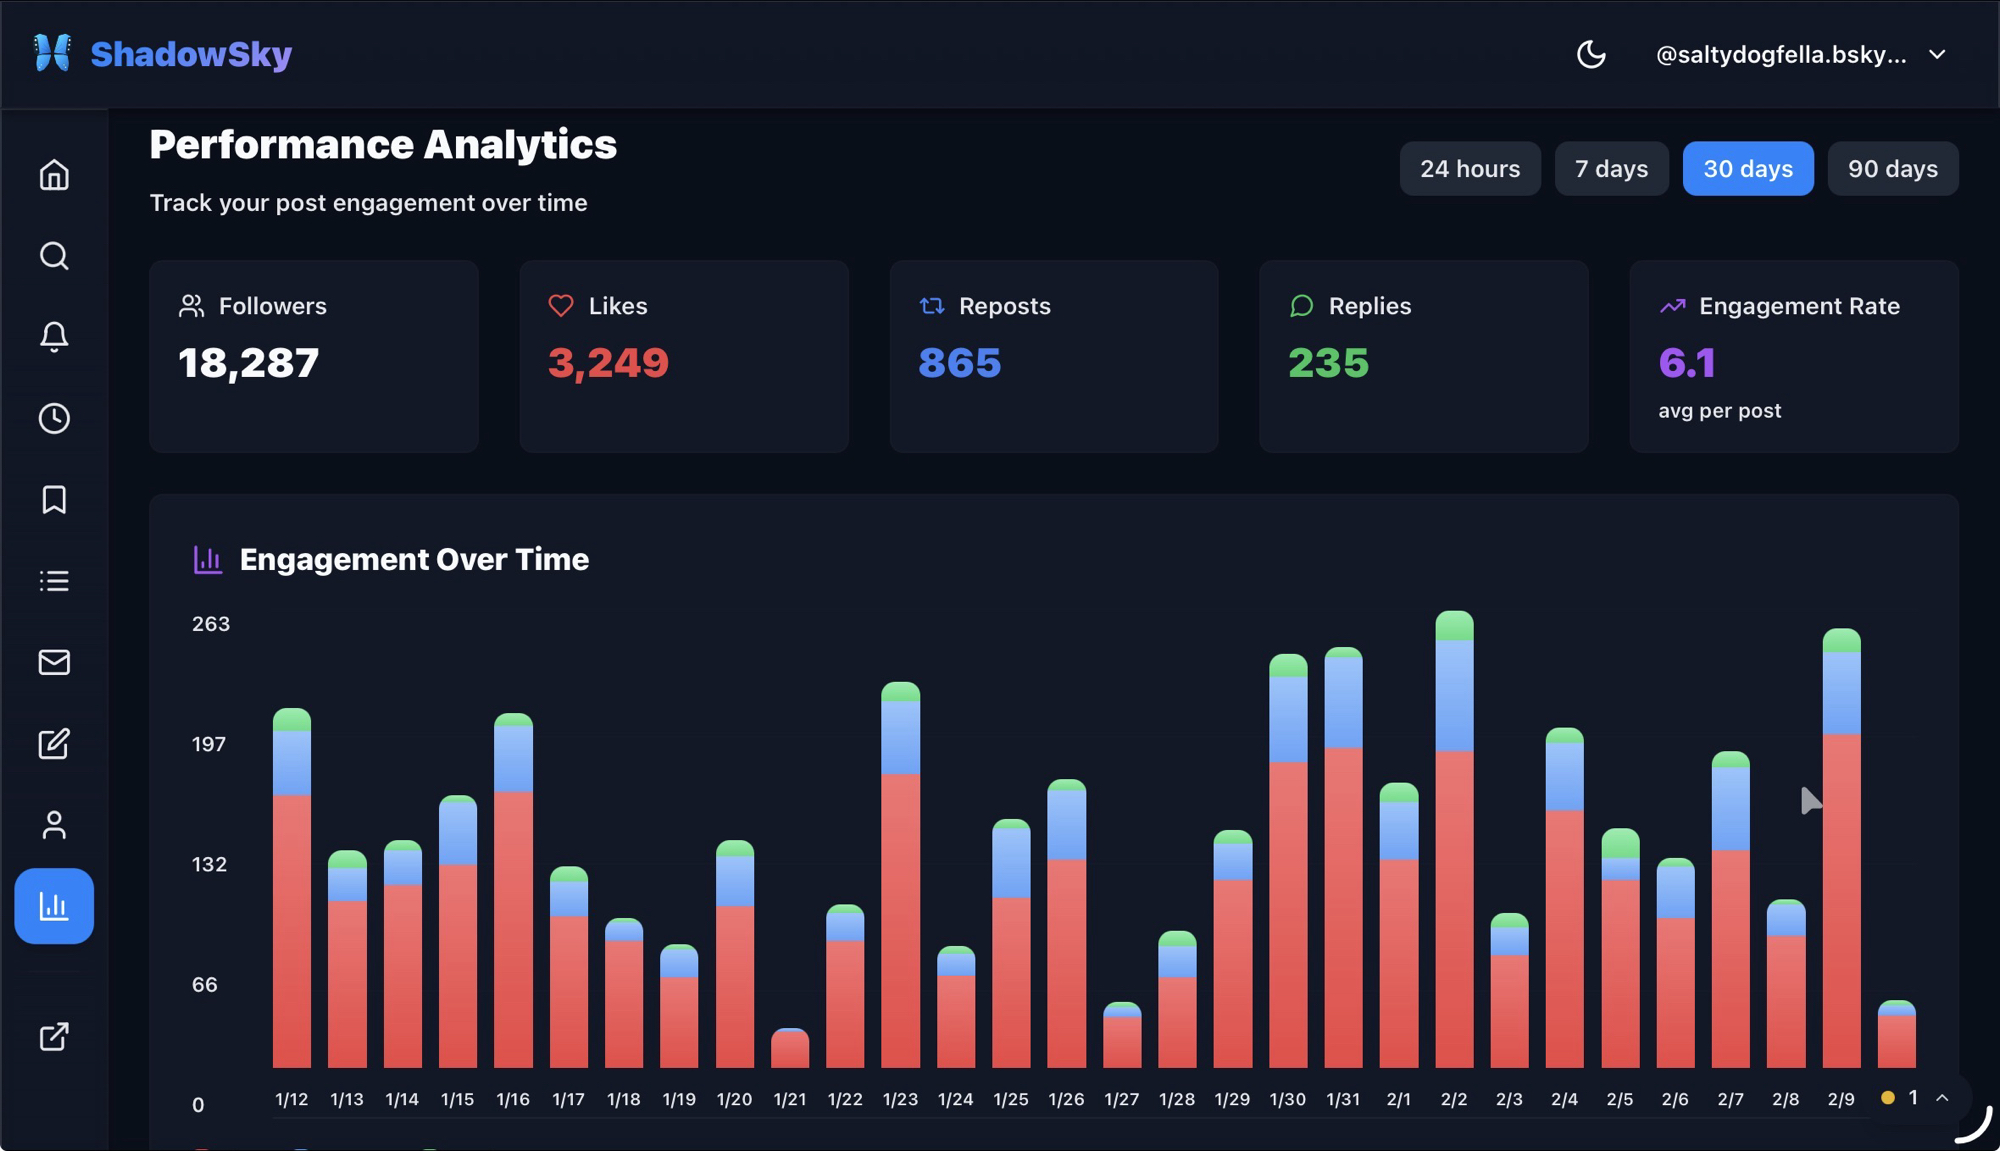This screenshot has height=1151, width=2000.
Task: Click the ShadowSky logo link
Action: tap(162, 54)
